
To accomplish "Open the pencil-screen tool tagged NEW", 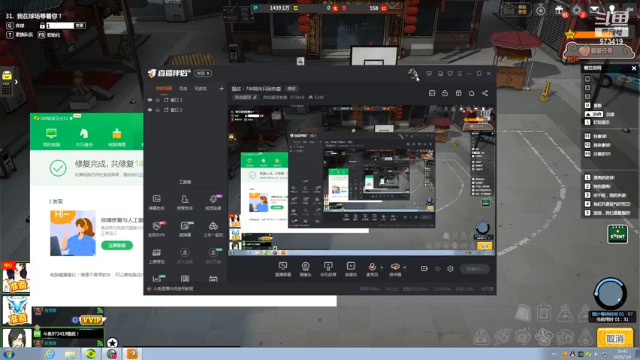I will [x=185, y=229].
